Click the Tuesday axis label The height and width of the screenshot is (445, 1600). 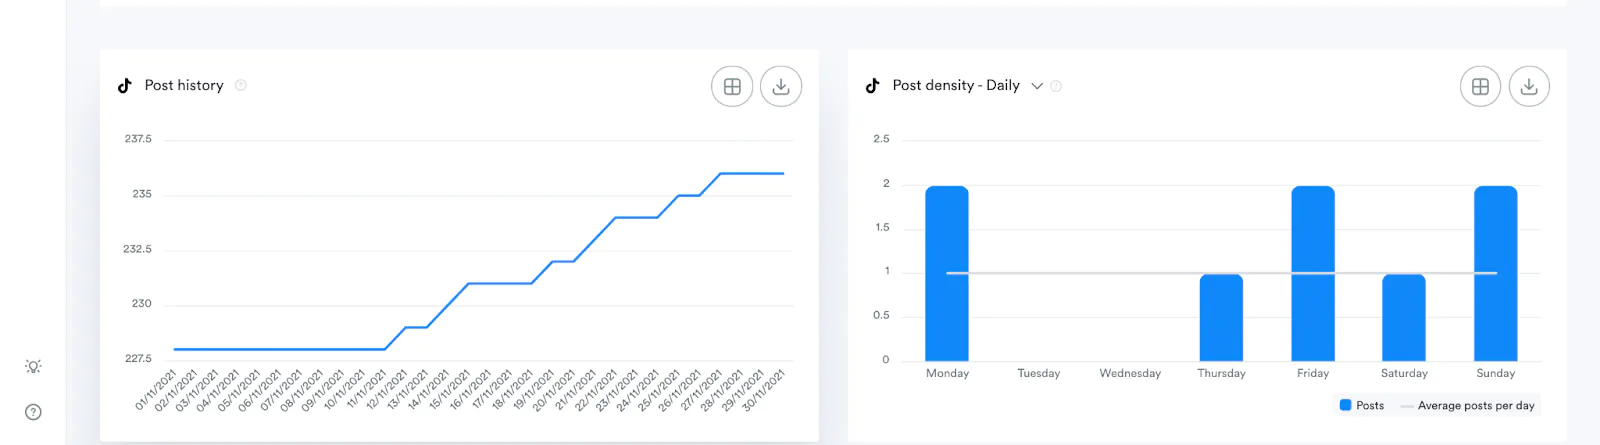point(1039,373)
